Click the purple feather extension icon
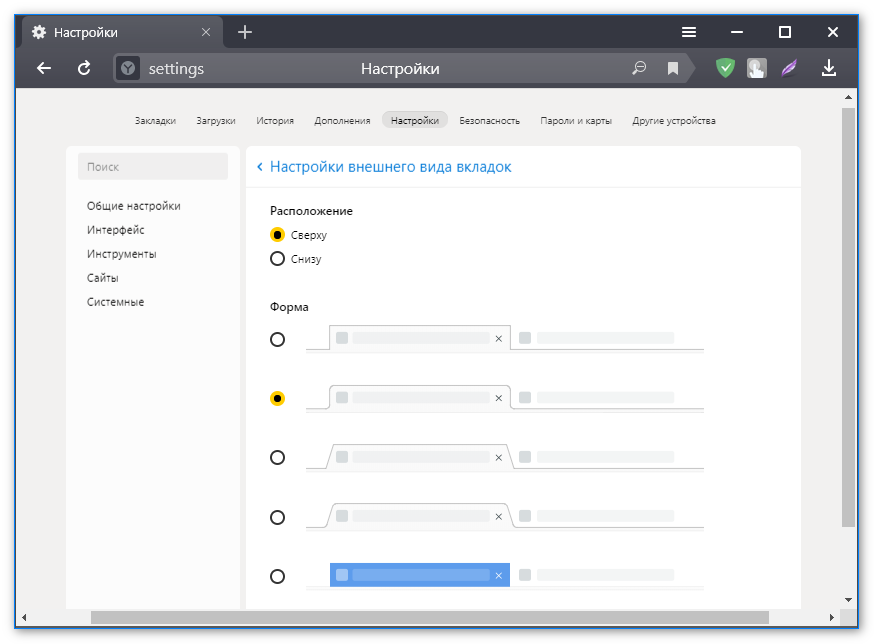Viewport: 874px width, 644px height. point(790,68)
